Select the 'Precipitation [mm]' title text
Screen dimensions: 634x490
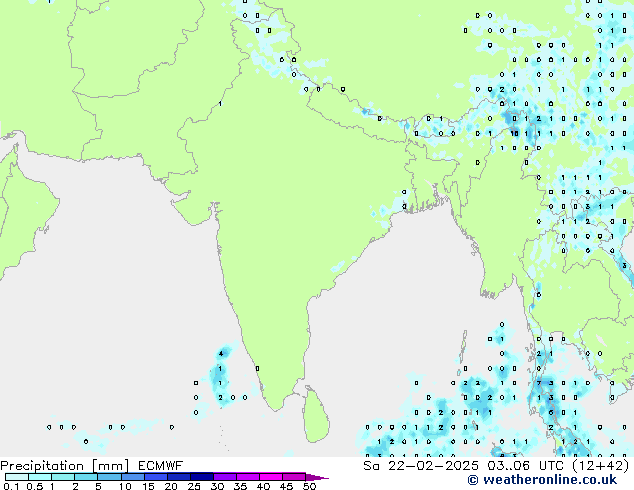[x=64, y=466]
